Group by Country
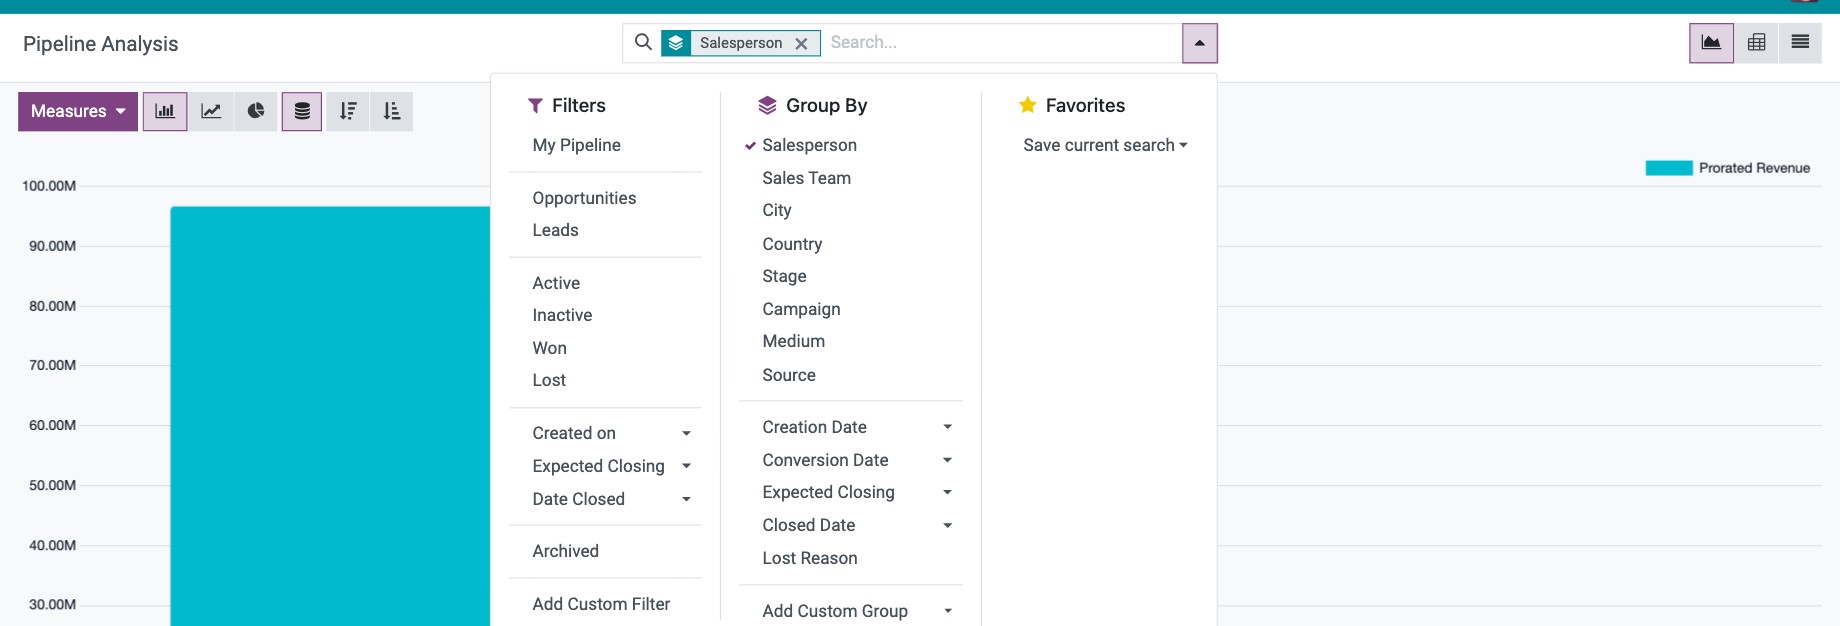This screenshot has width=1840, height=626. (792, 244)
